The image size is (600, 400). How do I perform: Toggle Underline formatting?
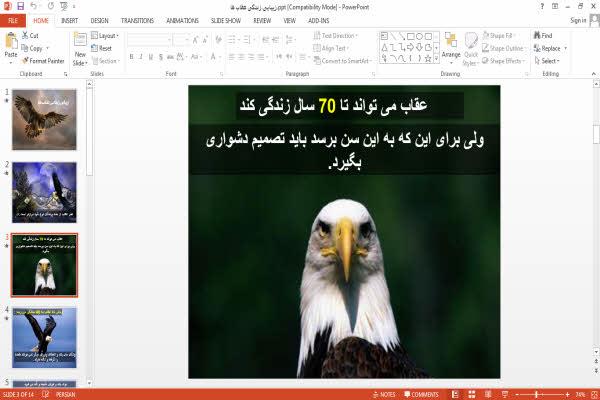[150, 57]
